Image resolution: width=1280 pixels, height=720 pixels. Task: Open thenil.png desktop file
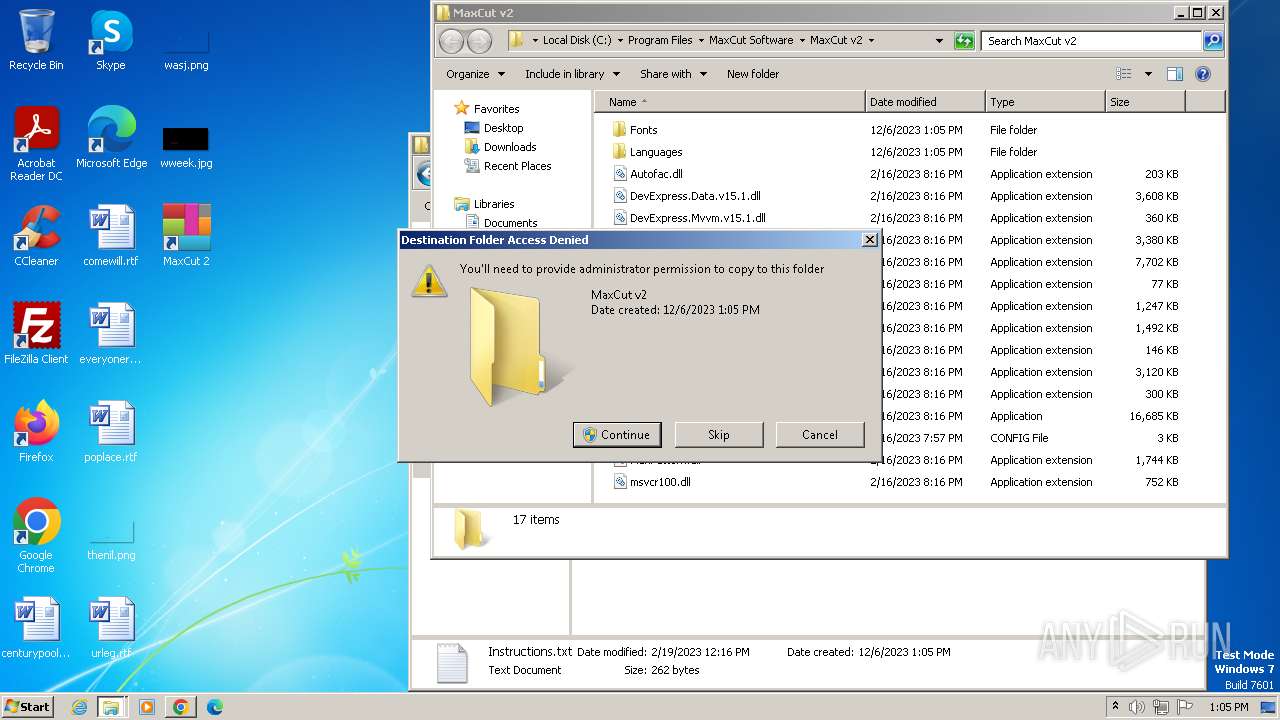[111, 540]
